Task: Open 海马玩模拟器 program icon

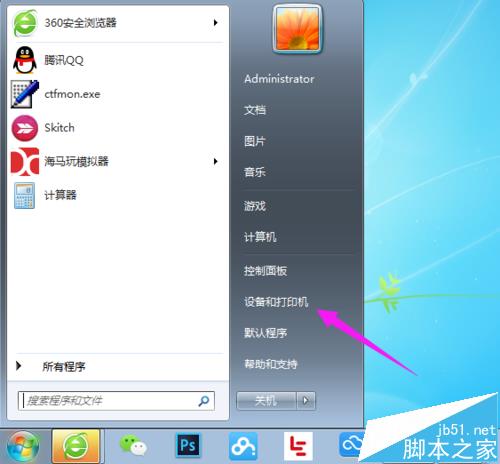Action: 25,162
